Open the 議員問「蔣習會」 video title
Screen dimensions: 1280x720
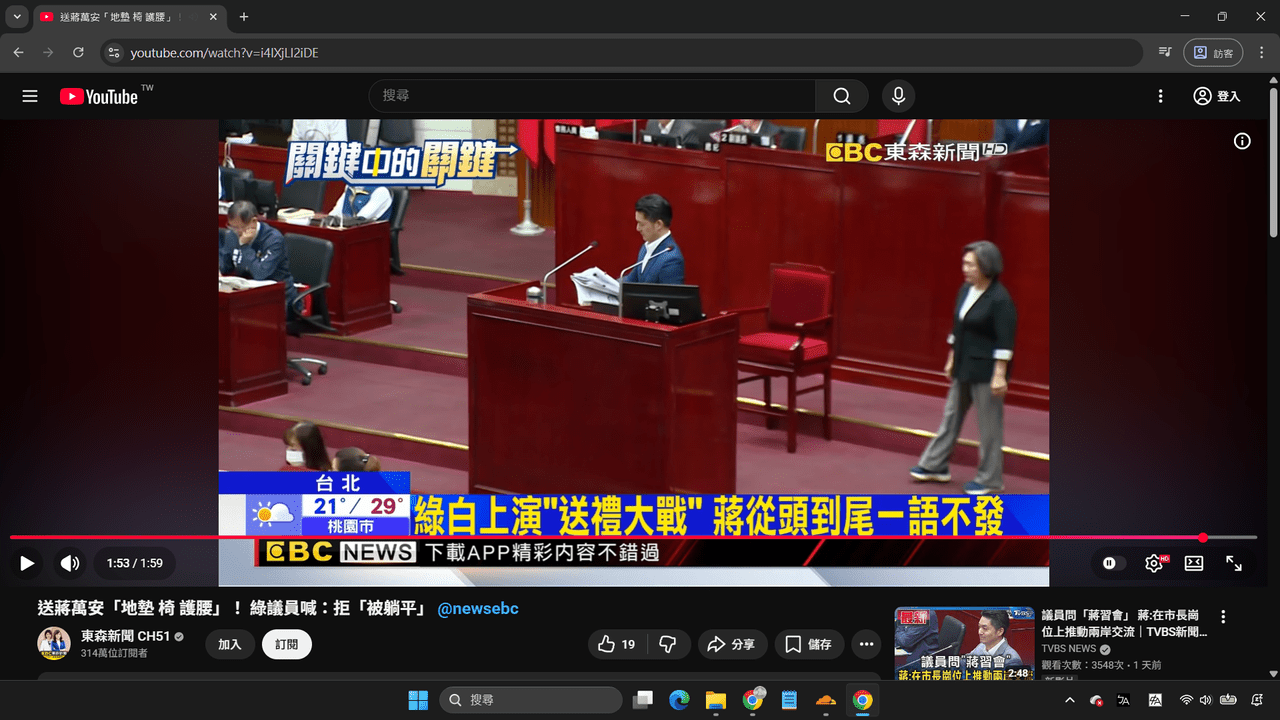(x=1124, y=623)
